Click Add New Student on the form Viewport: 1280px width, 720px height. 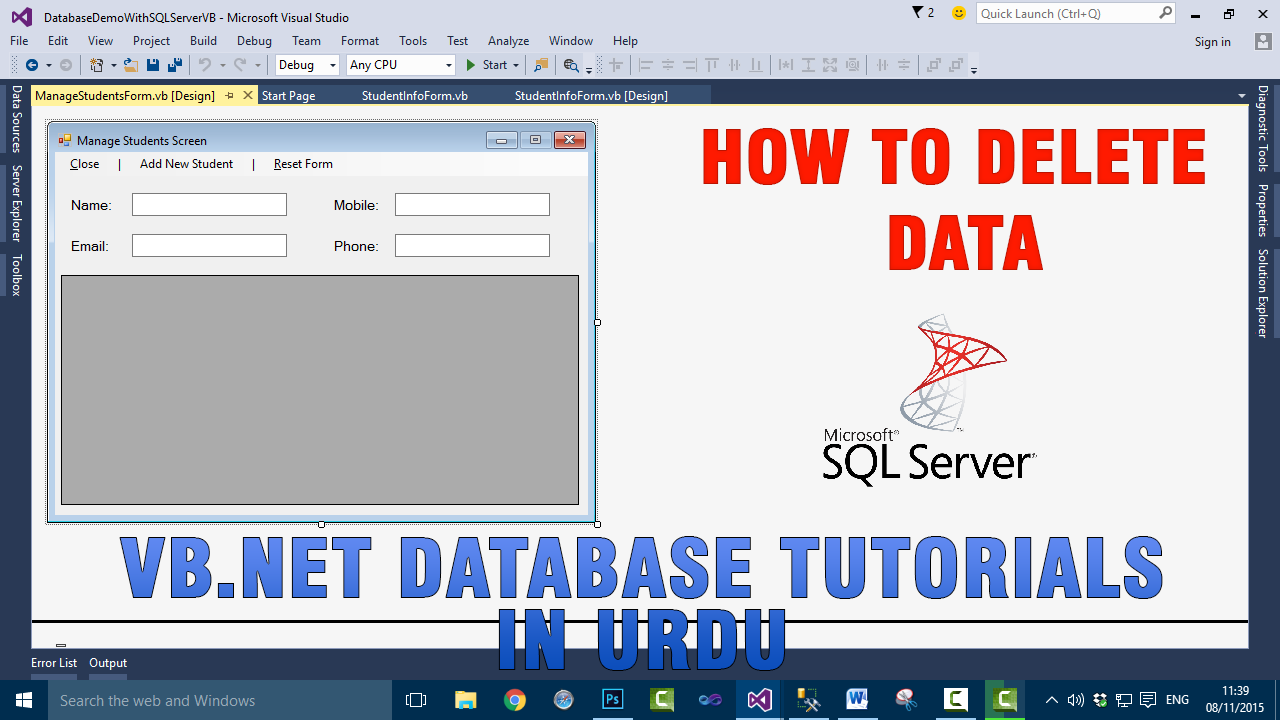click(x=186, y=164)
